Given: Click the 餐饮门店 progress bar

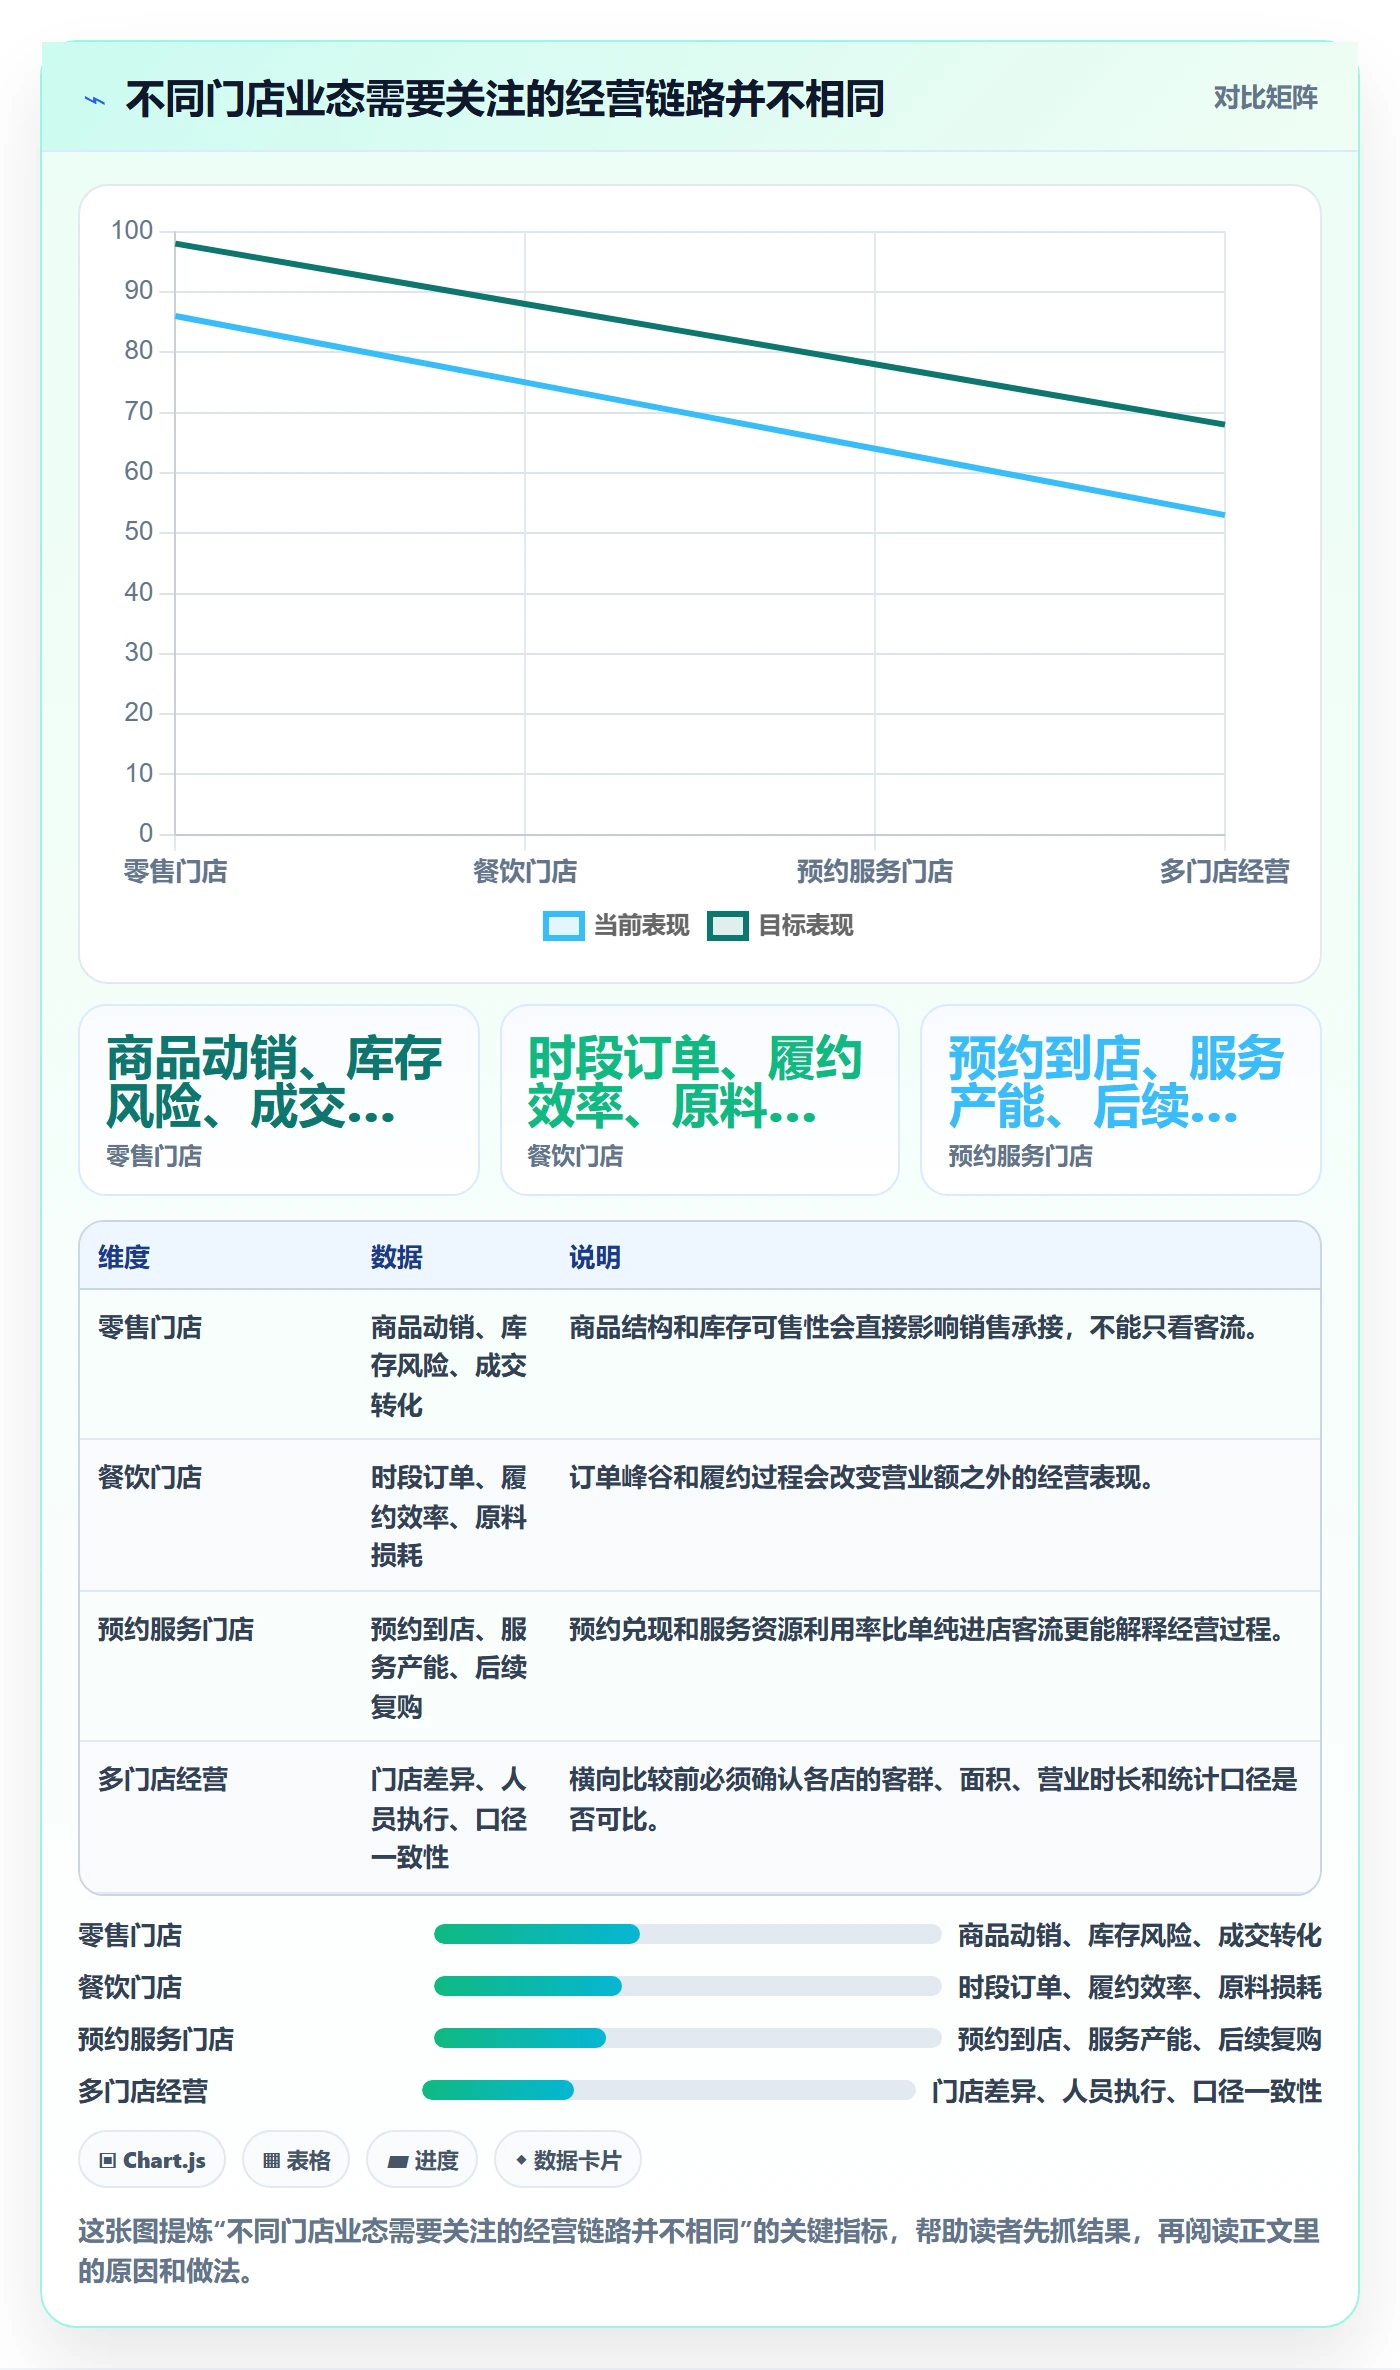Looking at the screenshot, I should click(687, 1986).
